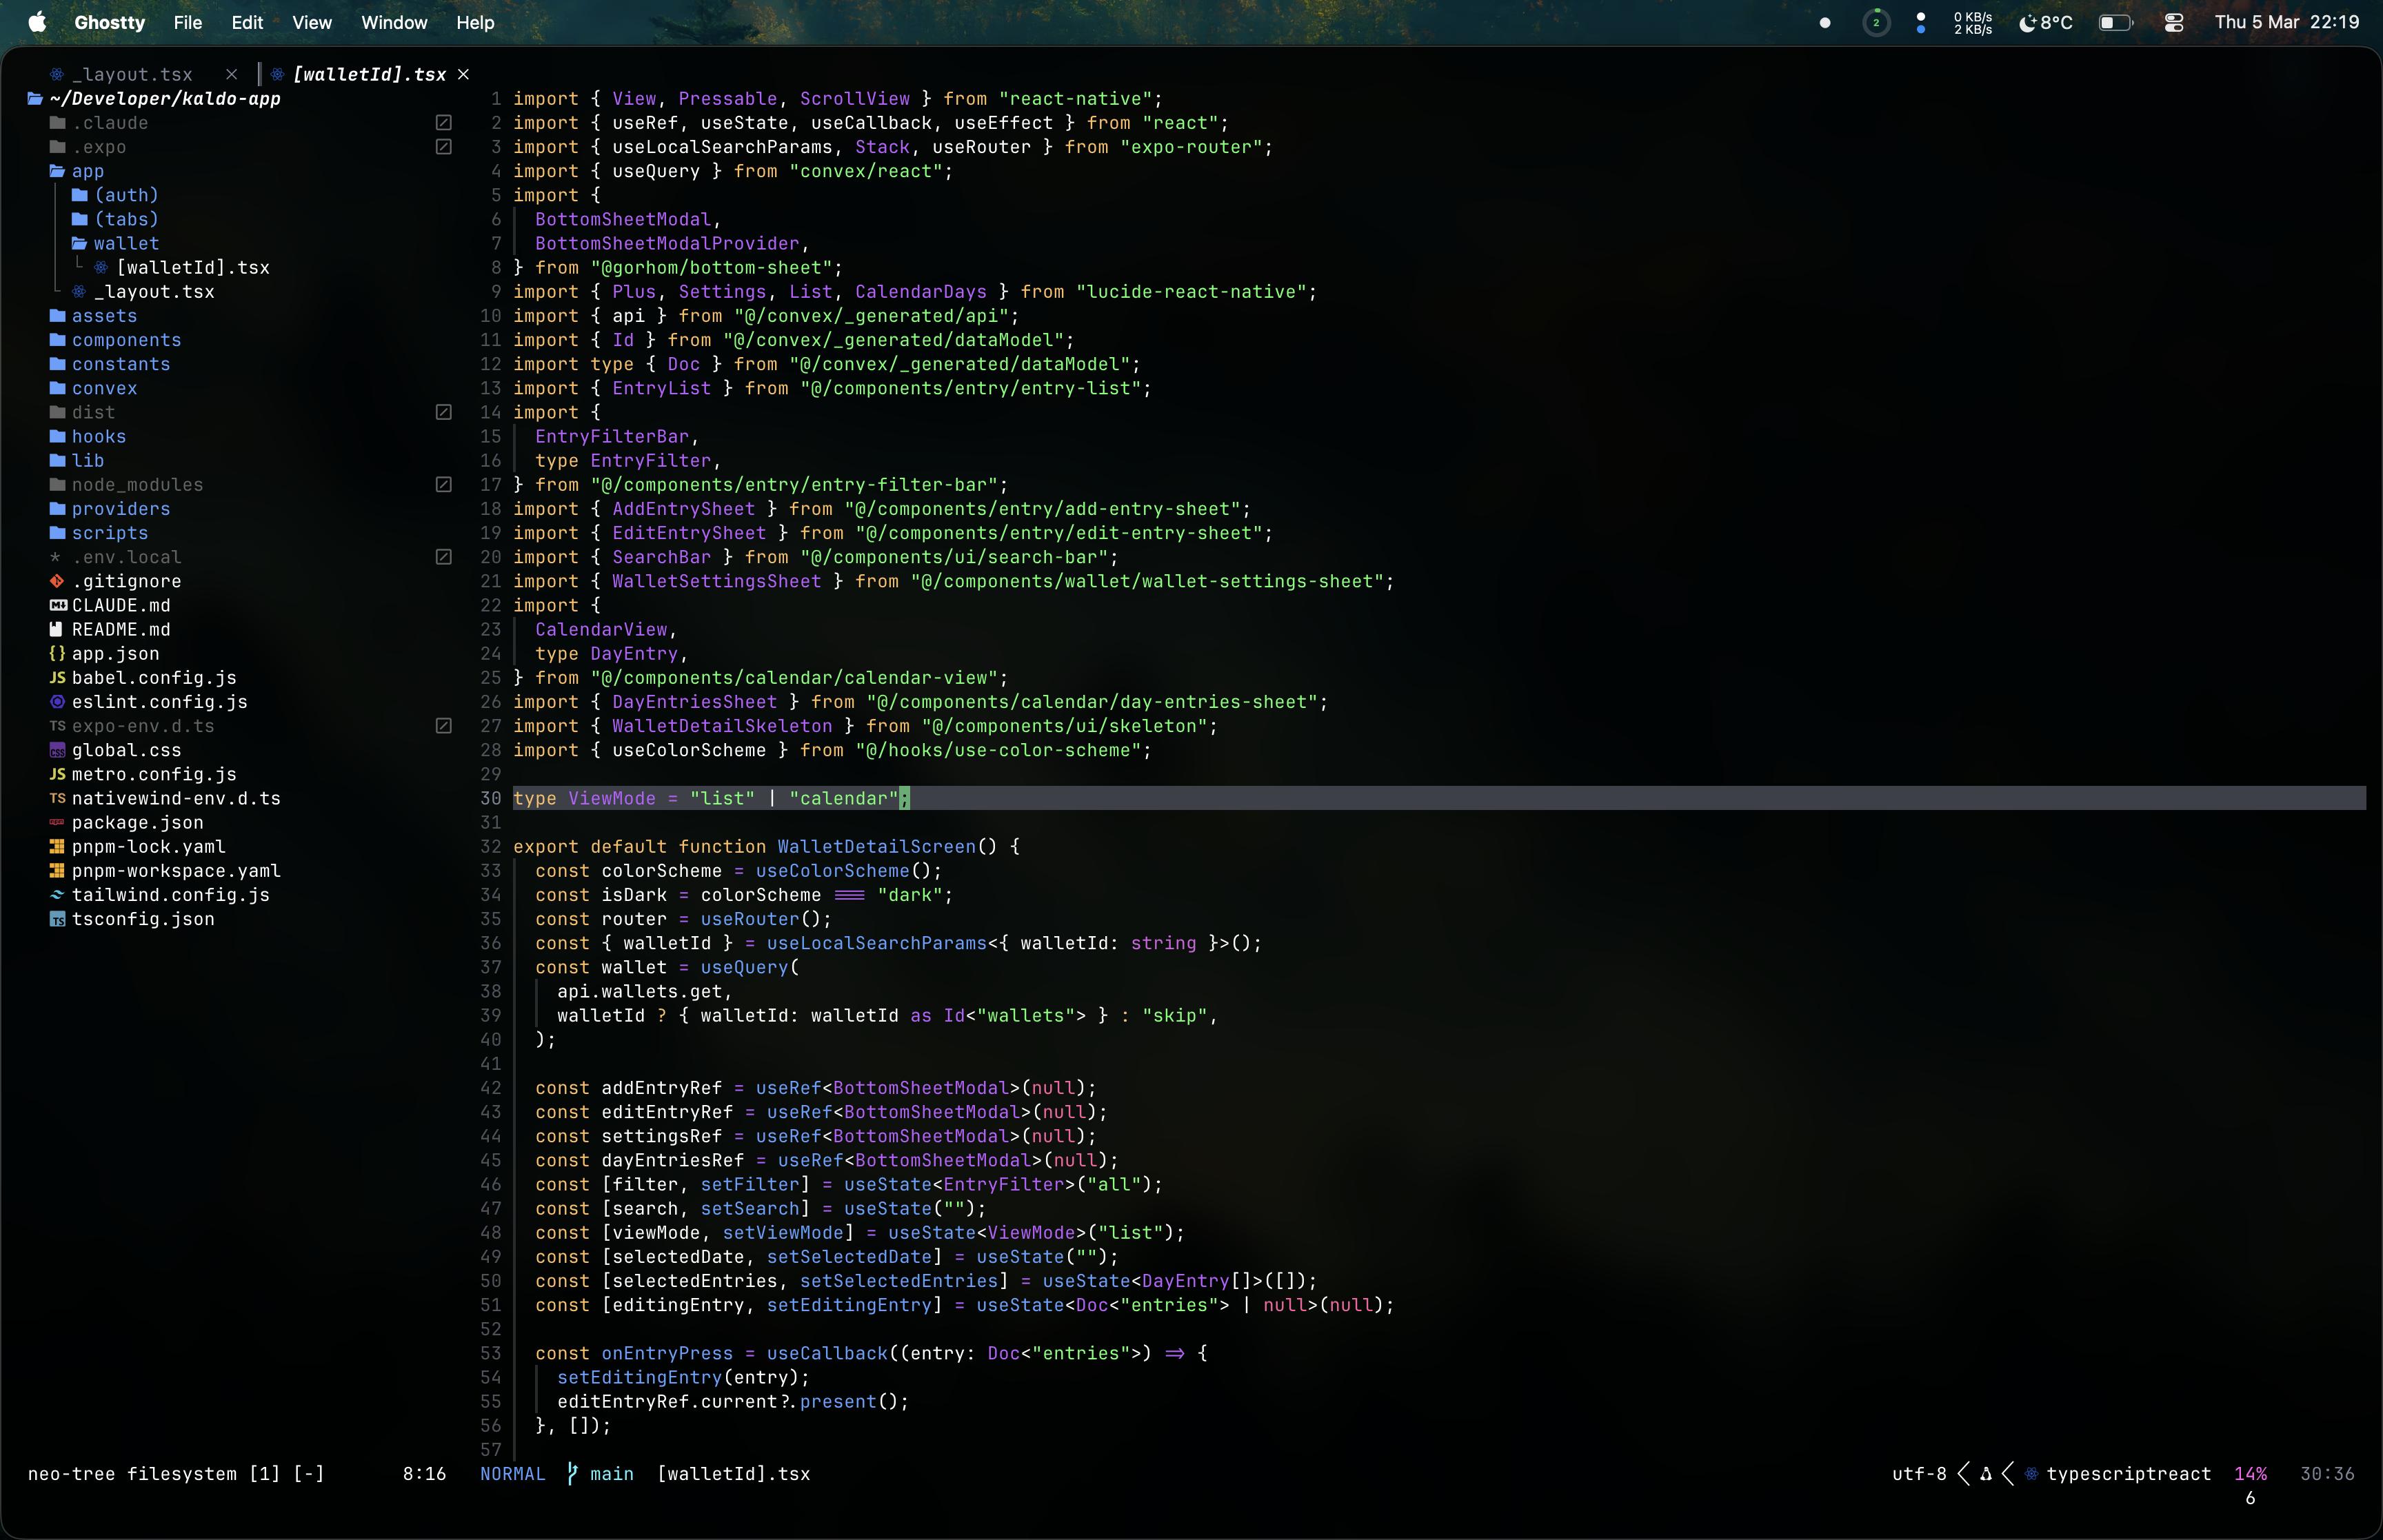Image resolution: width=2383 pixels, height=1540 pixels.
Task: Click the ignored marker next to dist
Action: click(x=444, y=412)
